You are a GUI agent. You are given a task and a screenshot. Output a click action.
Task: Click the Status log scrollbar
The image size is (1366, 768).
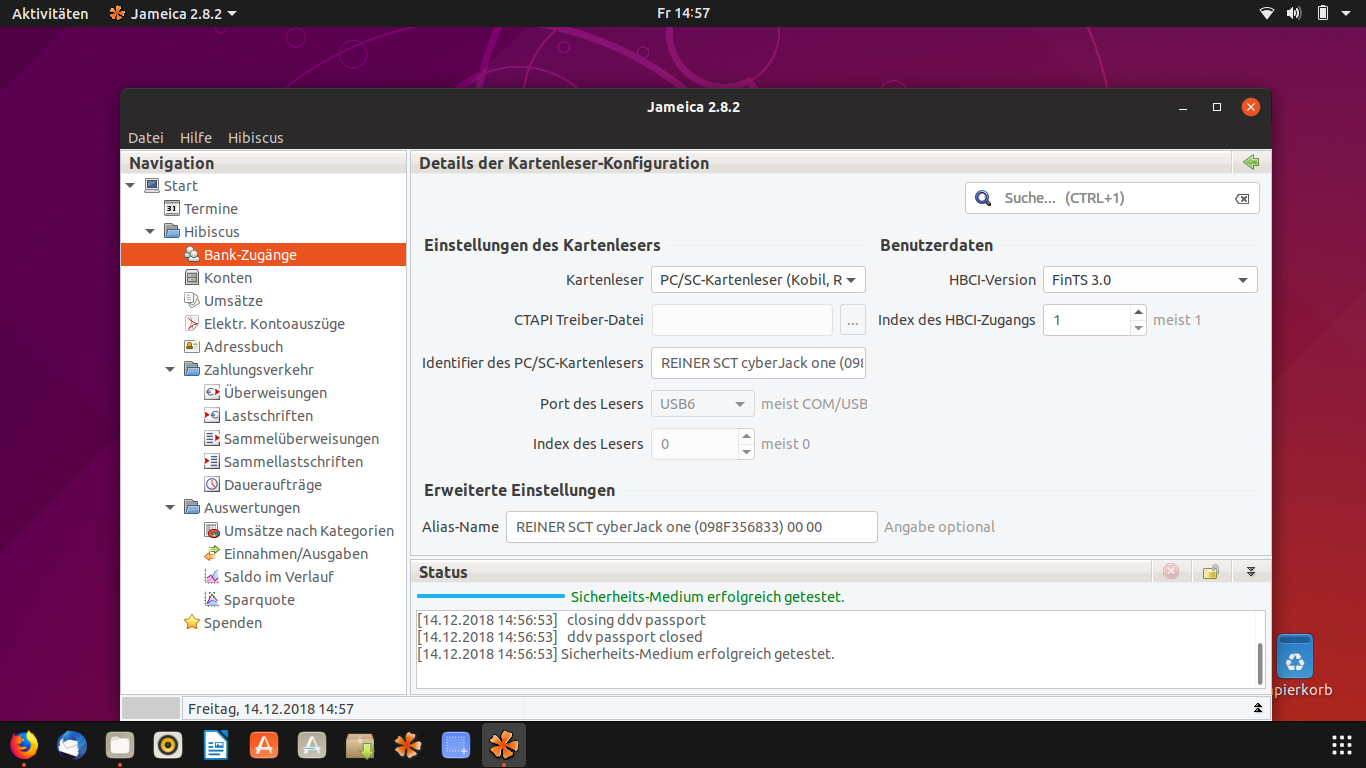(x=1260, y=663)
